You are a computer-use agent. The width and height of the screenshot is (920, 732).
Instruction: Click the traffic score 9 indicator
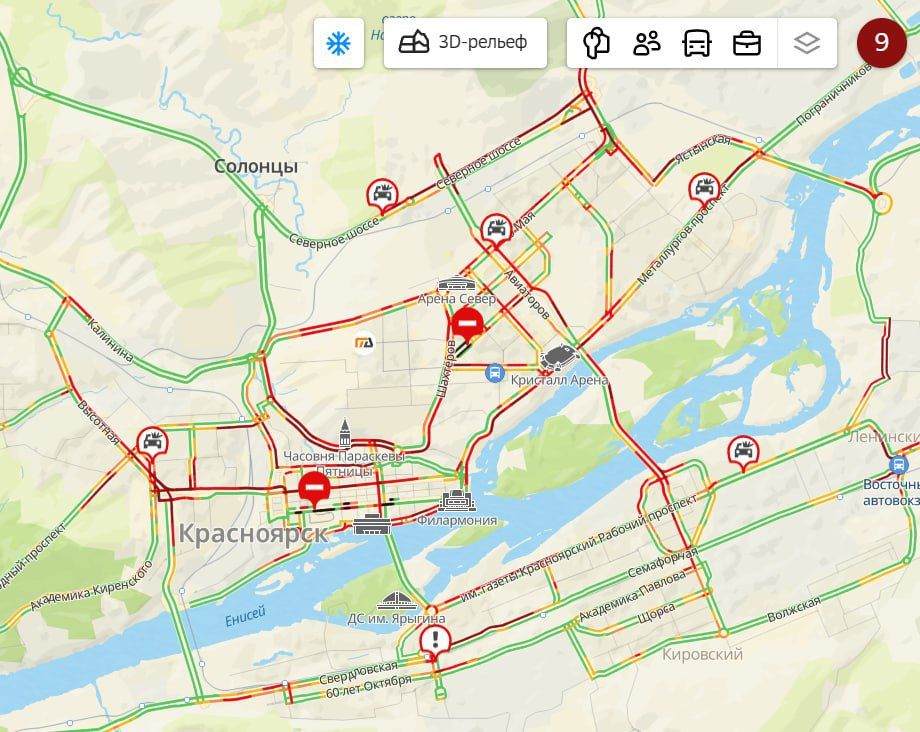click(x=881, y=42)
